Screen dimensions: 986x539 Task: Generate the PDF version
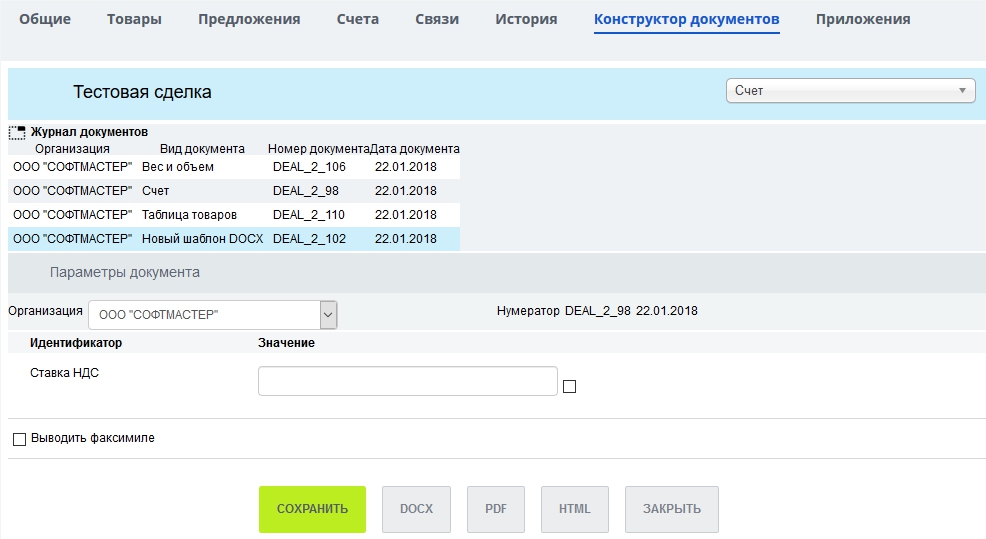(x=496, y=509)
